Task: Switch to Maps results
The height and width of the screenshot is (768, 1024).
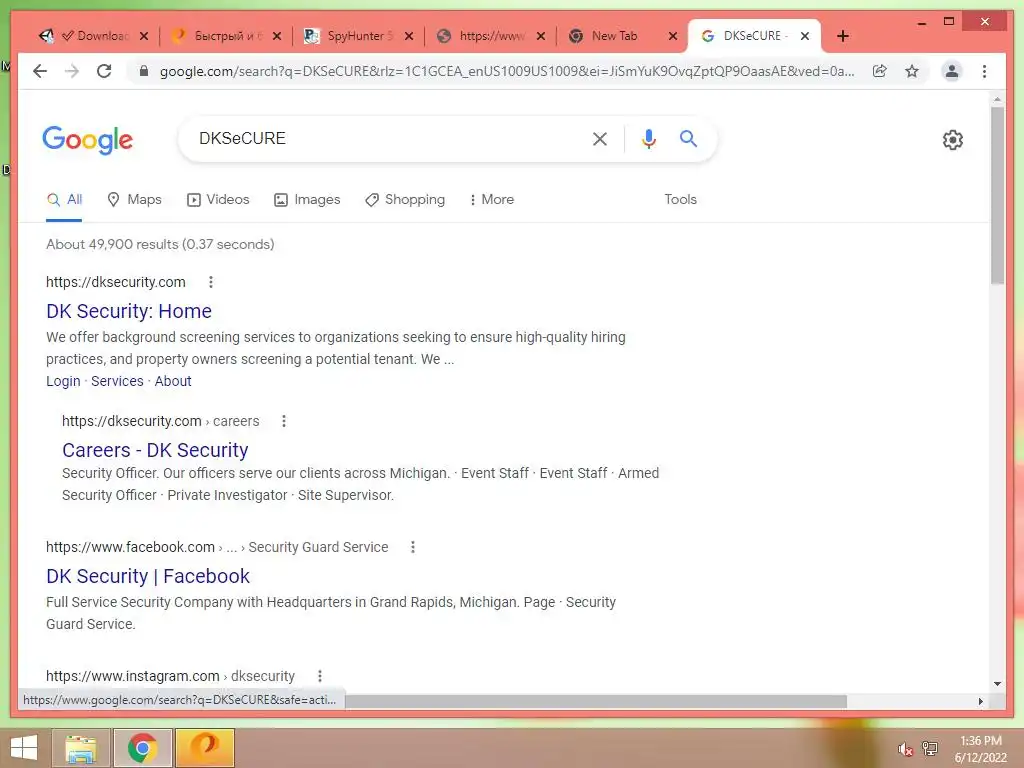Action: (x=134, y=199)
